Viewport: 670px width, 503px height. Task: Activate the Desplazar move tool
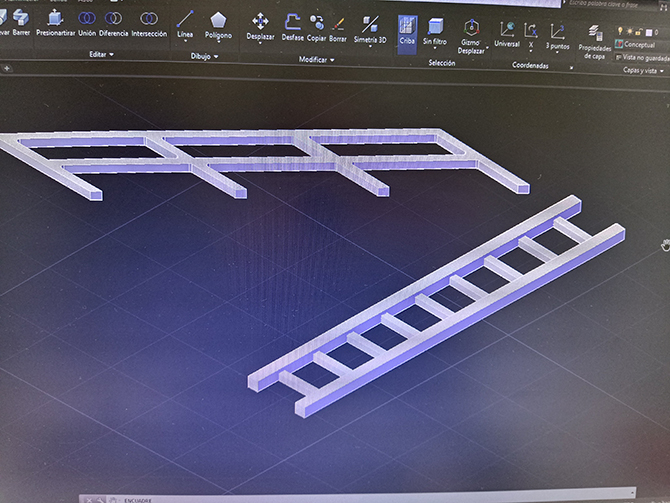(x=260, y=26)
